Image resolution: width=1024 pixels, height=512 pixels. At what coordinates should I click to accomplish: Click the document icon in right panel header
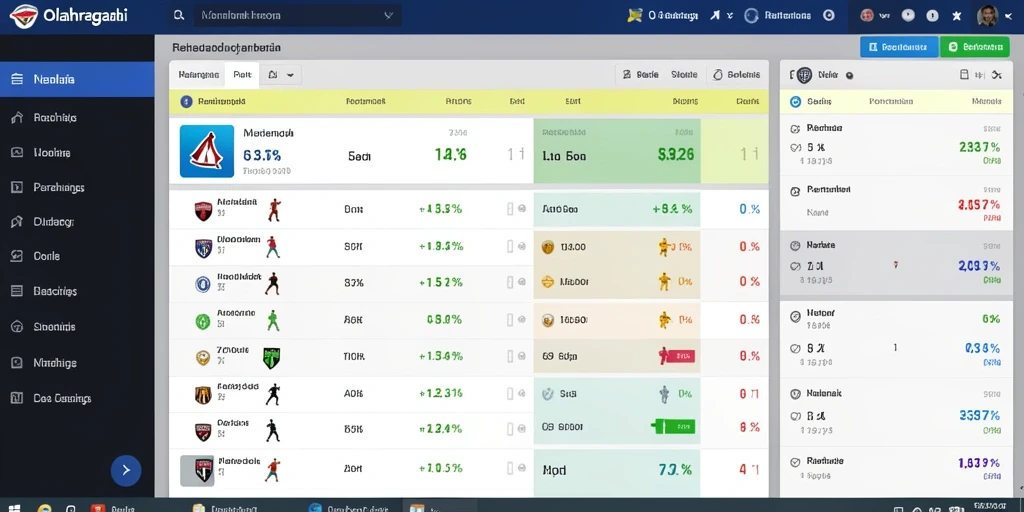964,75
